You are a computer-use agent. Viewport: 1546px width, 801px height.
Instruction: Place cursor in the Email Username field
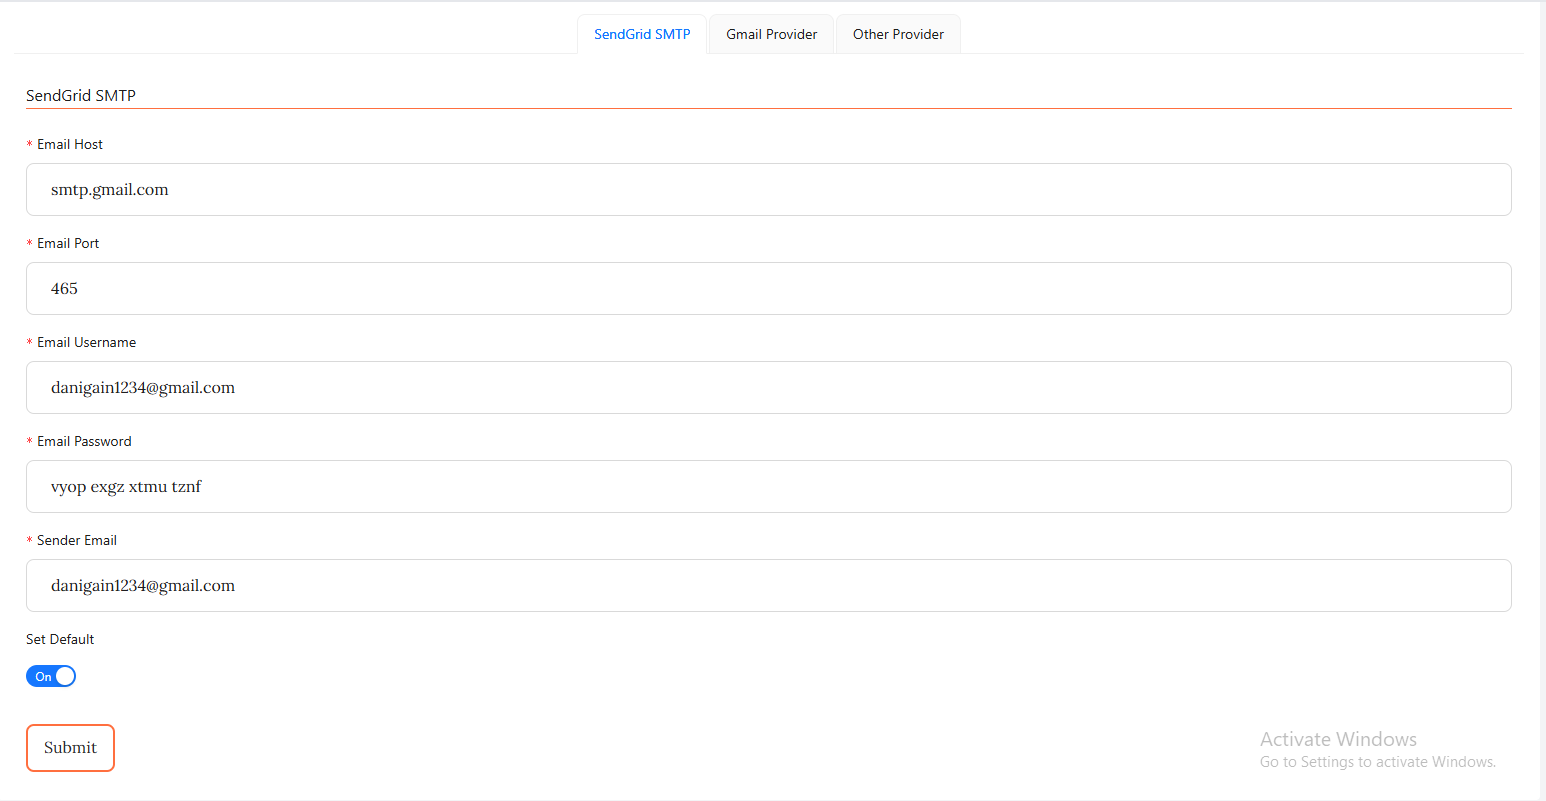[x=768, y=388]
